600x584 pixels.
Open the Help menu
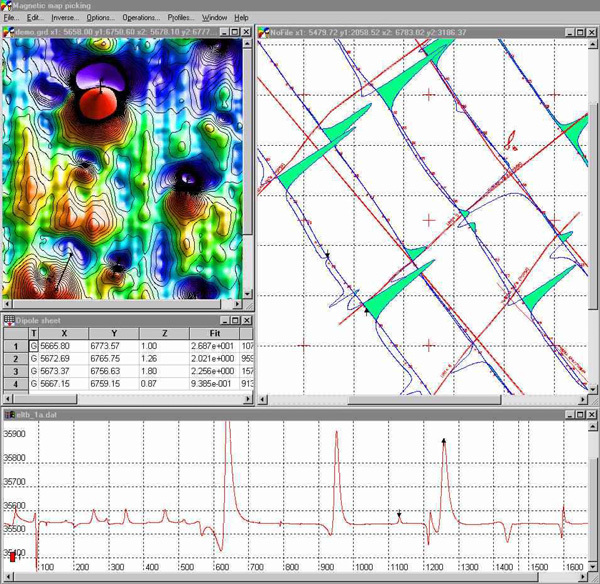point(241,18)
